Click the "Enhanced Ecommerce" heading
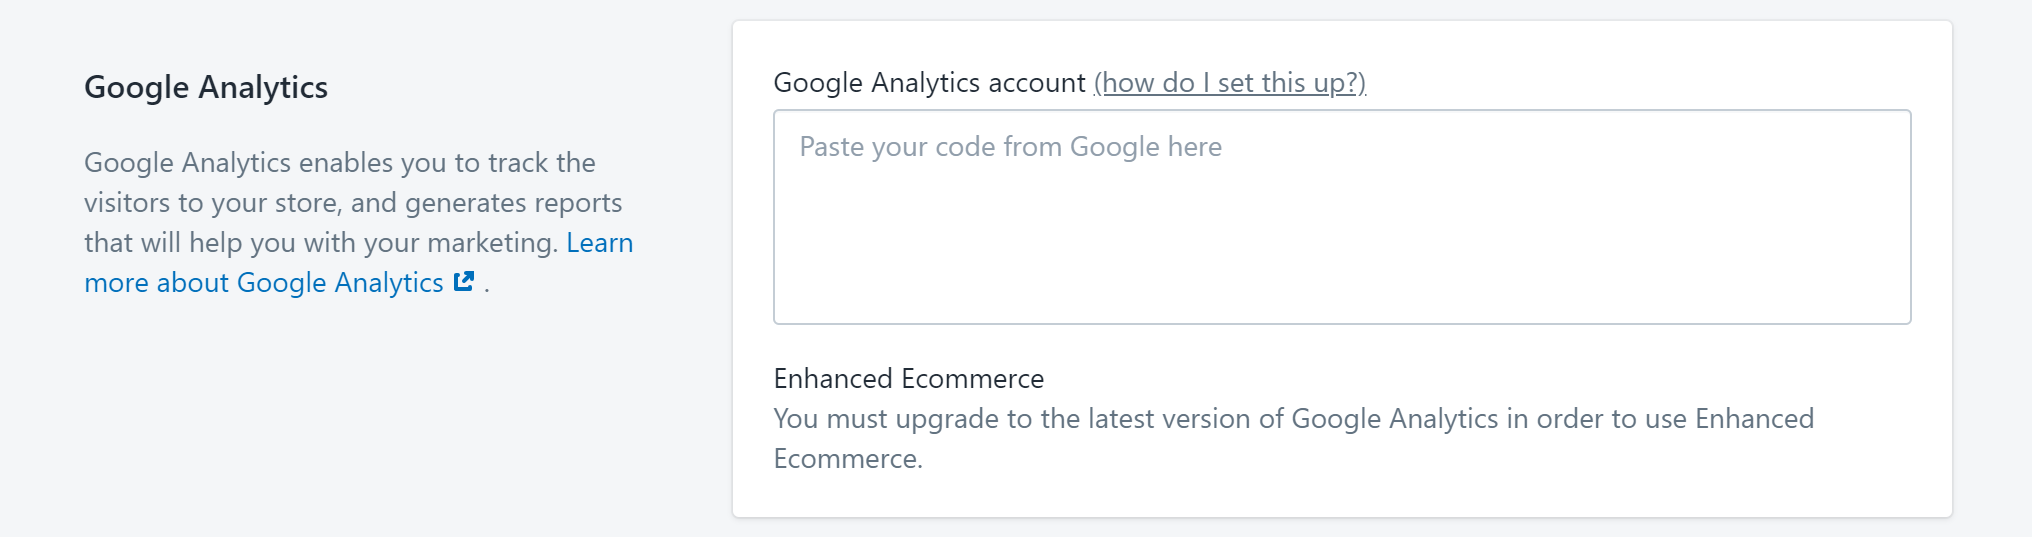2032x537 pixels. [908, 379]
